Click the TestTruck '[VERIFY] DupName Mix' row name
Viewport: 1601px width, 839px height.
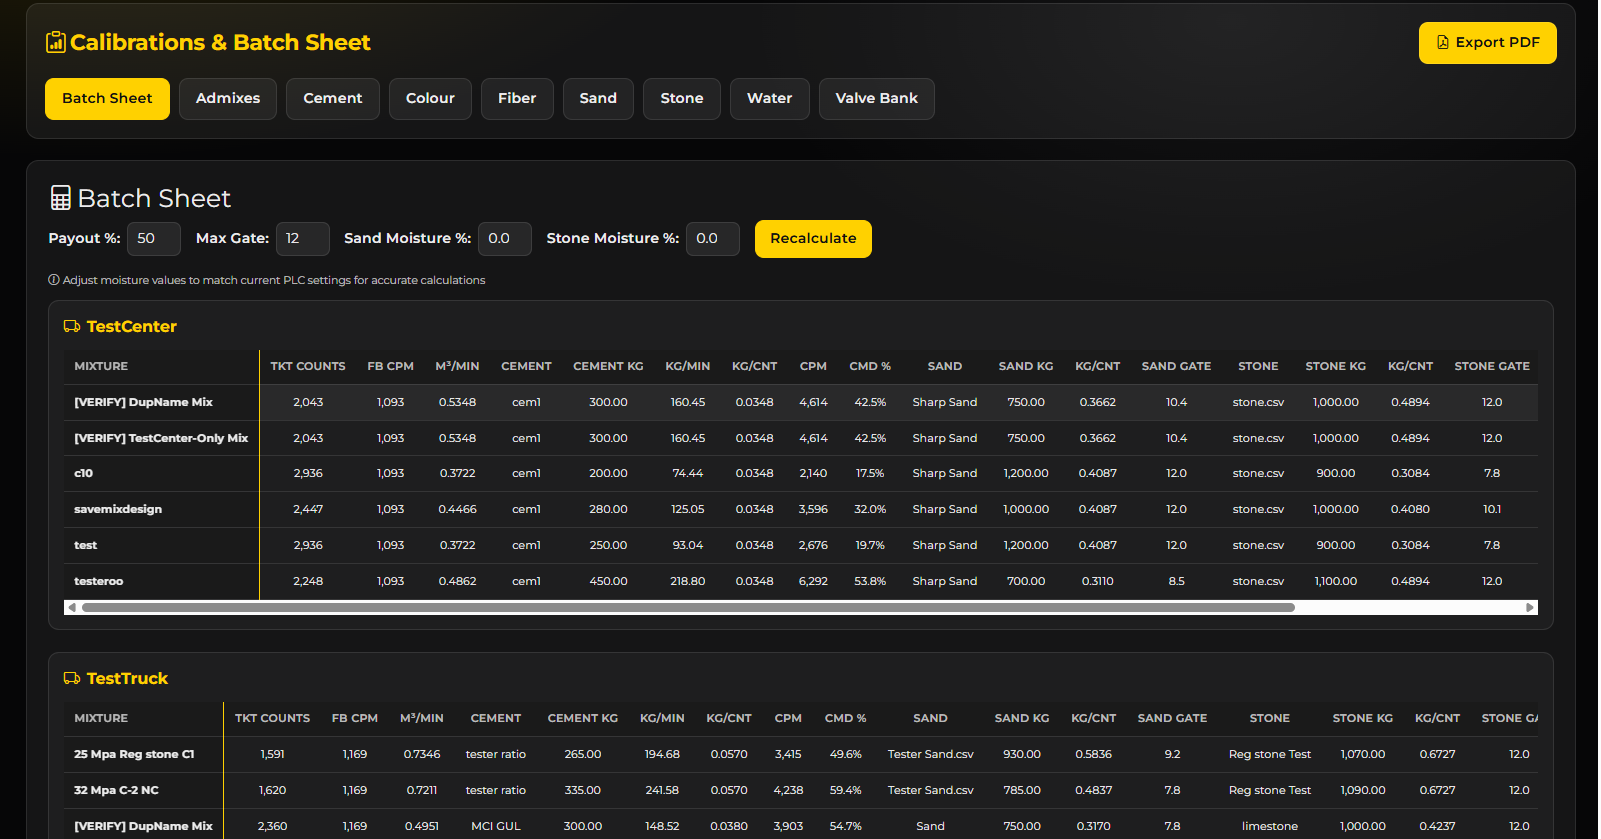click(143, 826)
